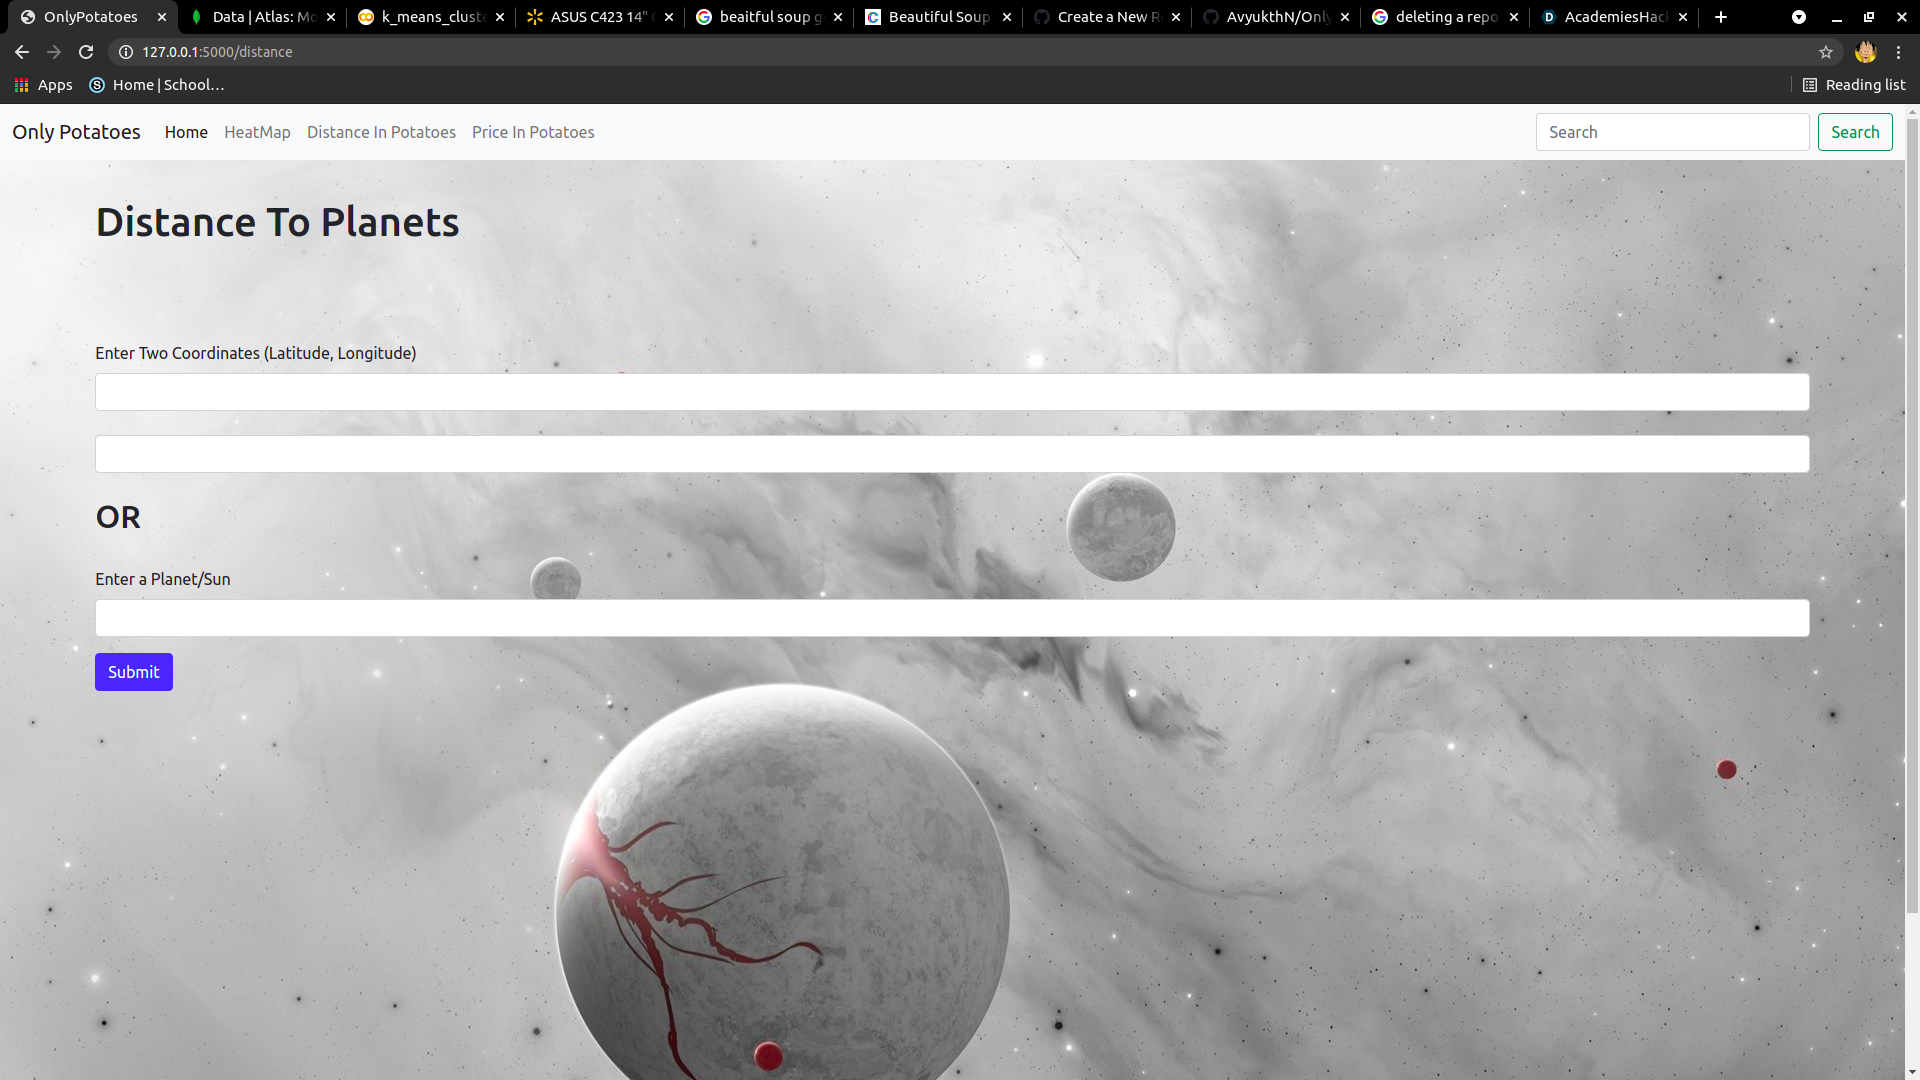
Task: Click the green Search button
Action: [x=1855, y=132]
